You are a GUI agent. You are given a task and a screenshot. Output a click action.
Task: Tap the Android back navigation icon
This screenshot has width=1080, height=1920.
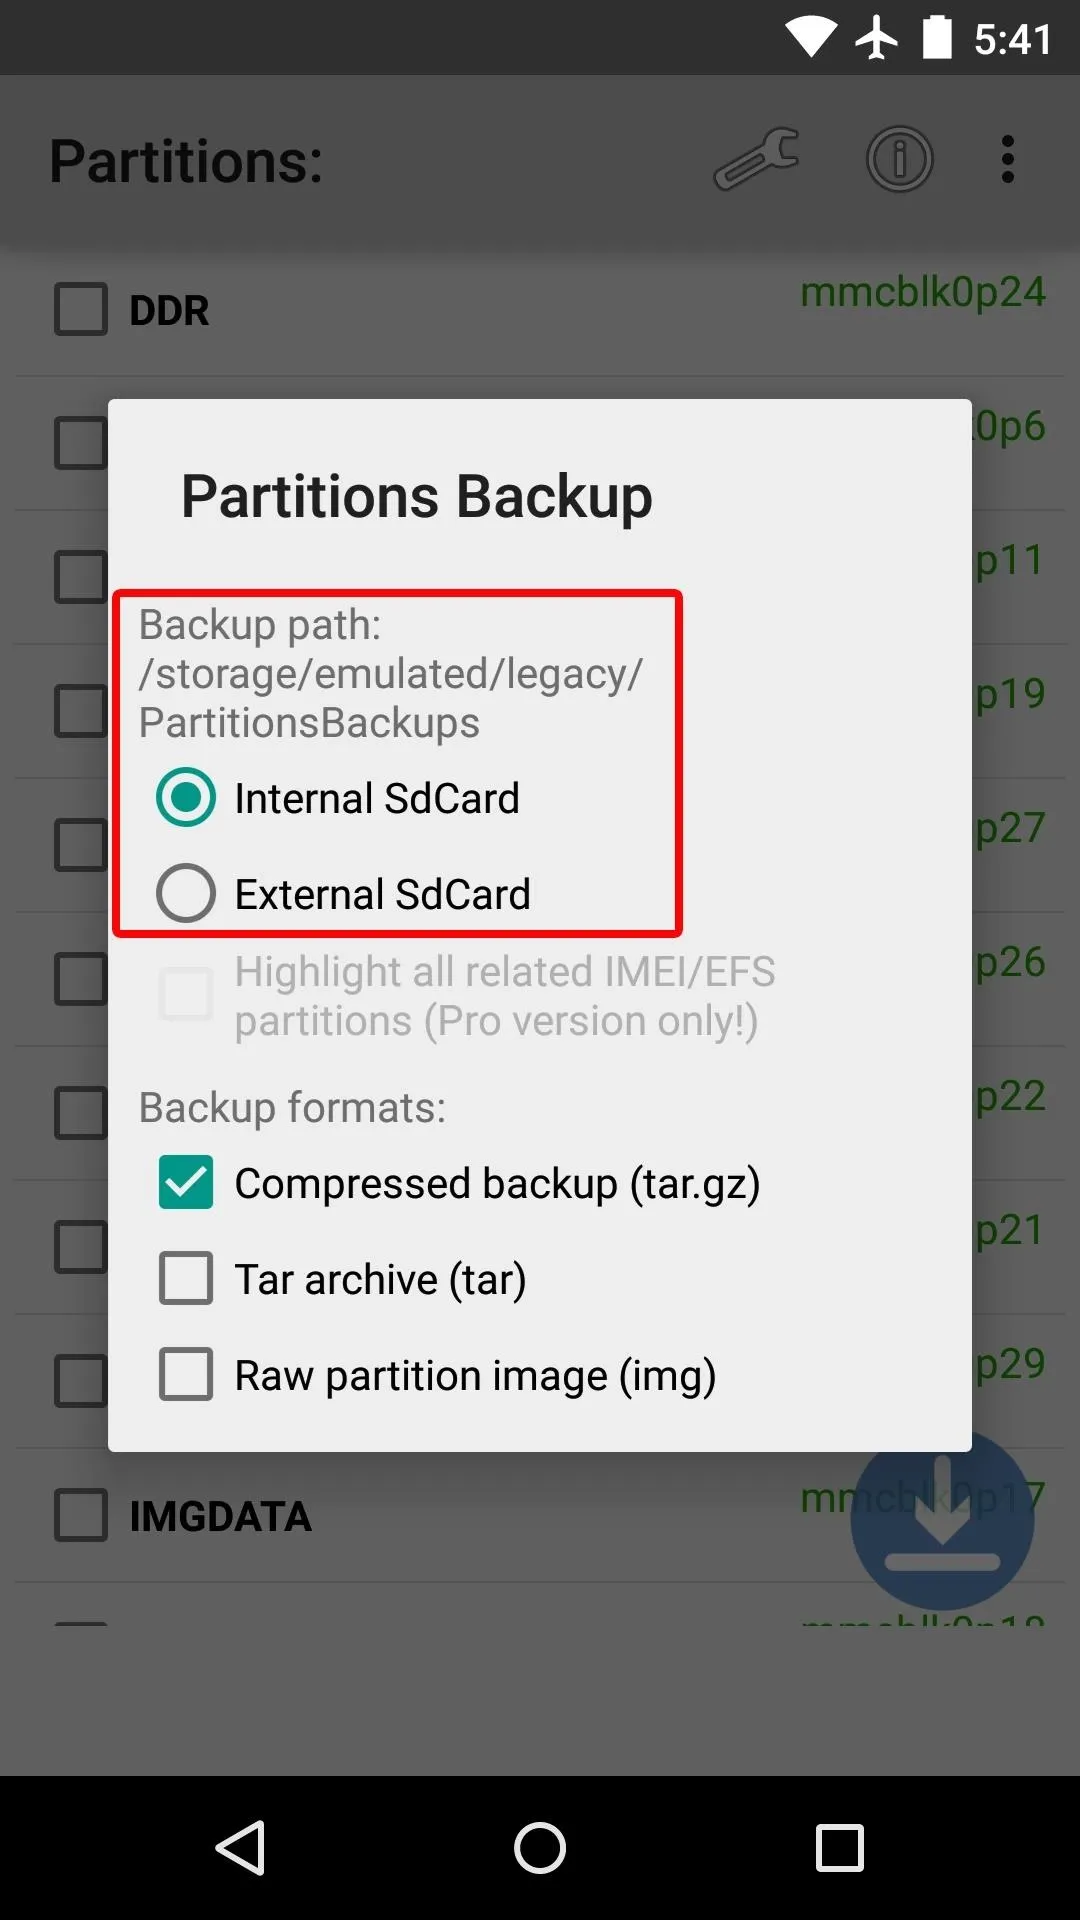241,1847
